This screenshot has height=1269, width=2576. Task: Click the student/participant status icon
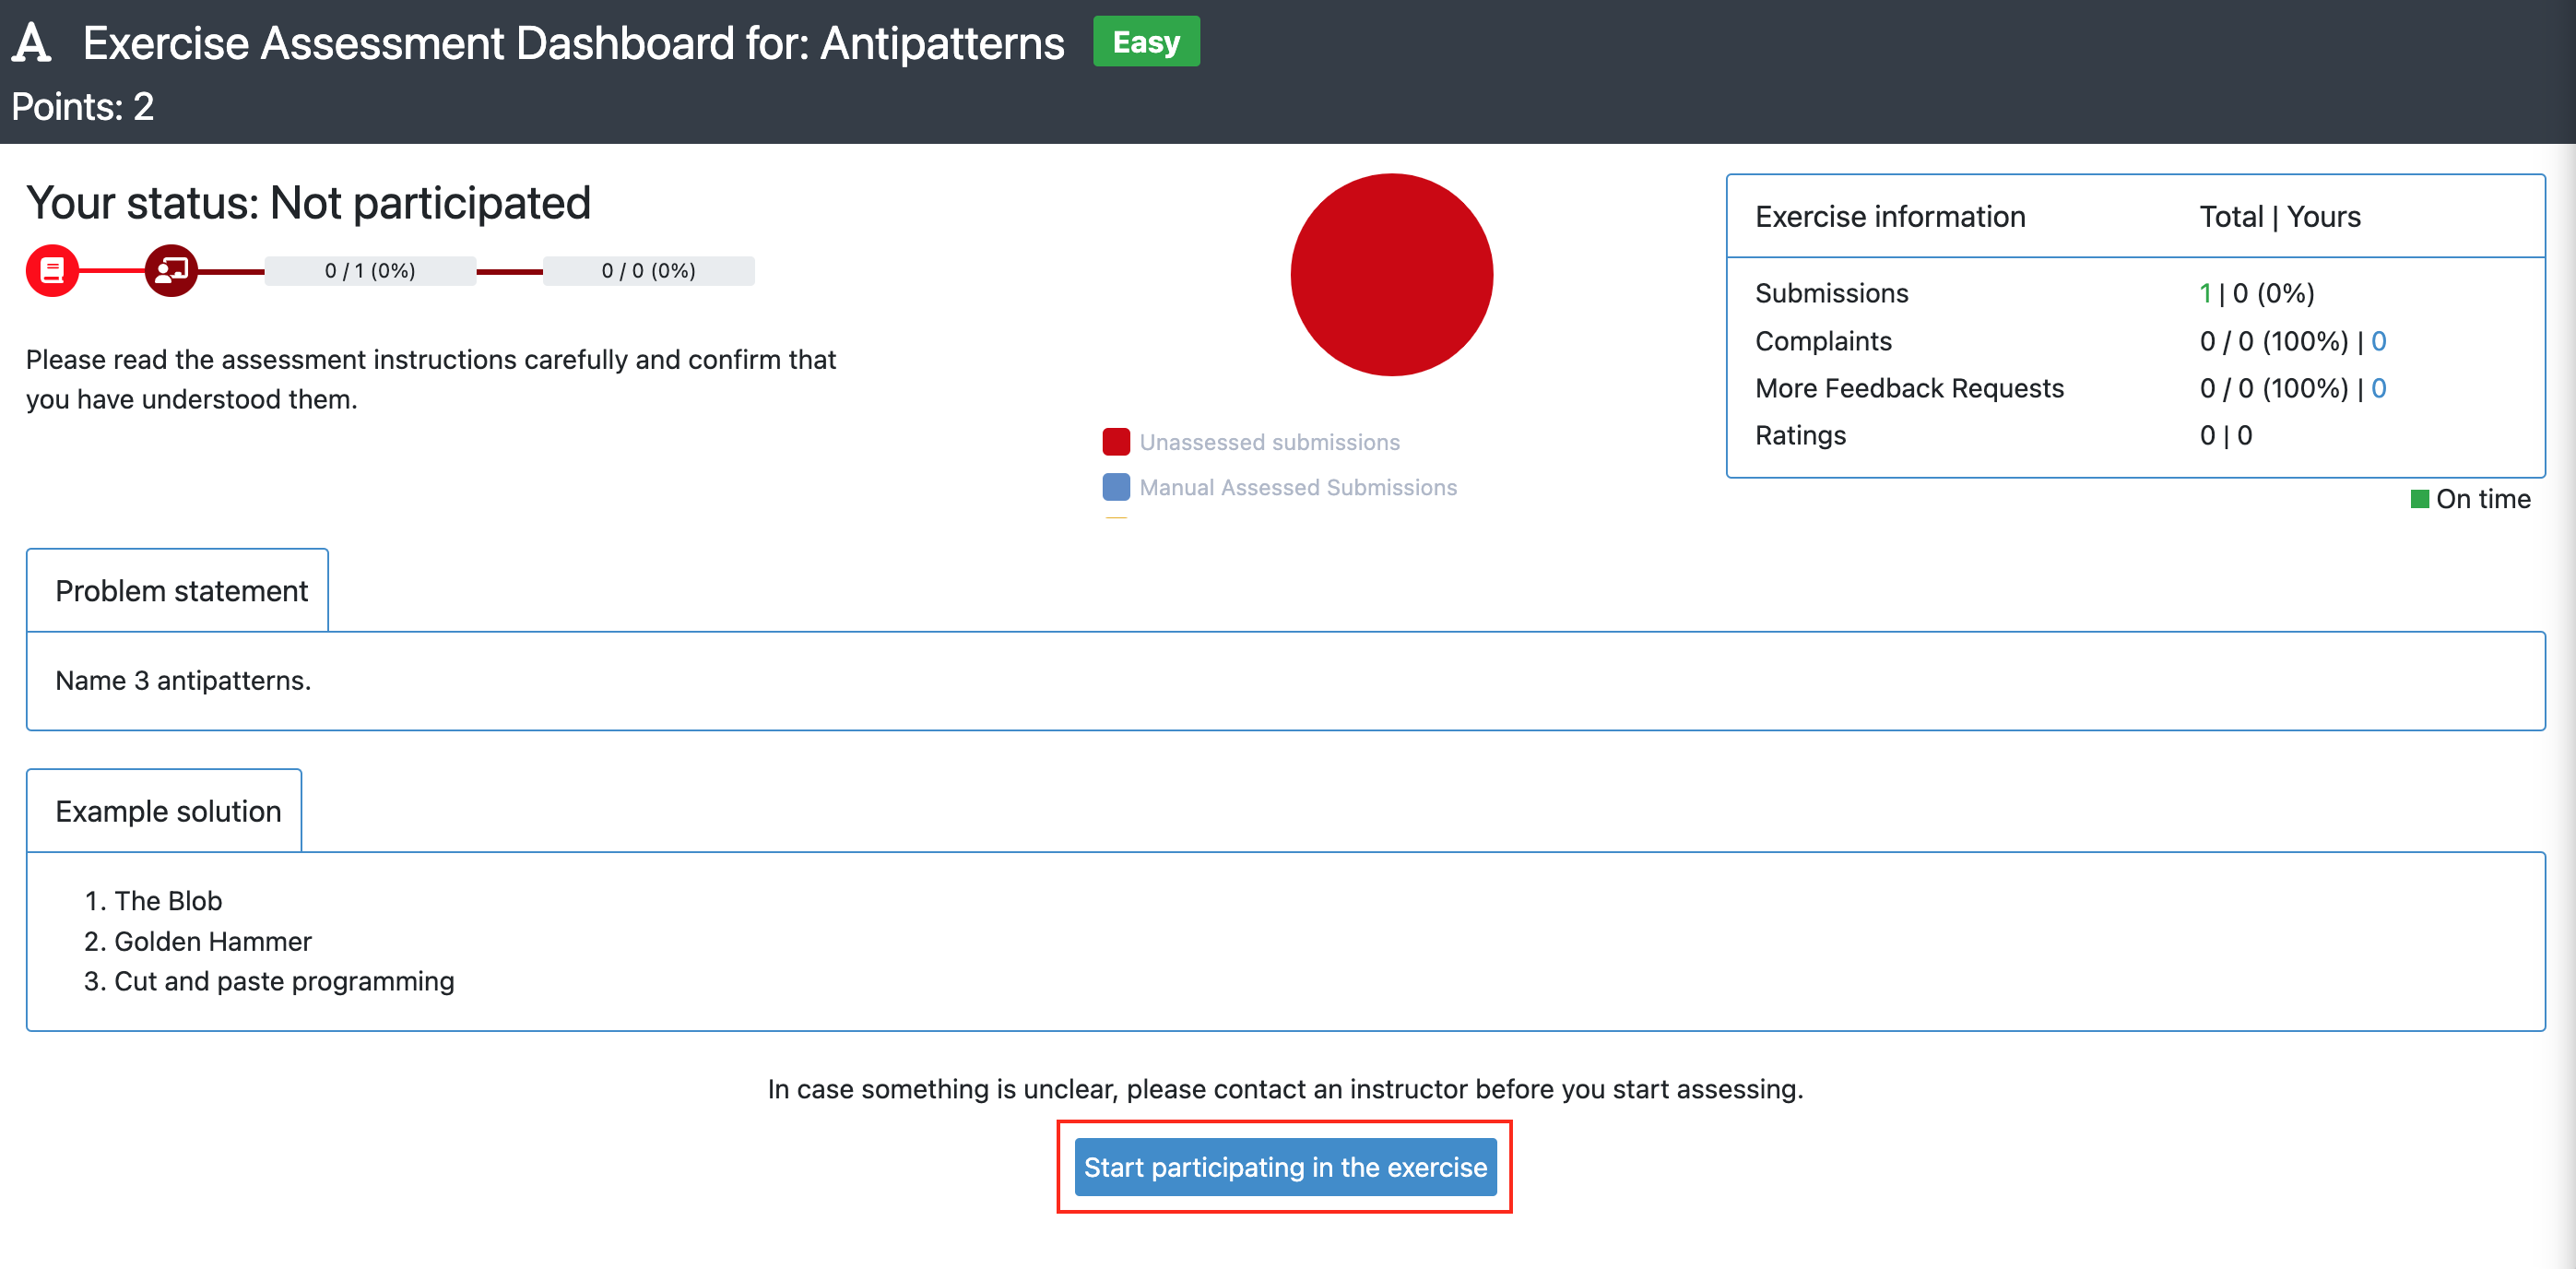point(171,269)
